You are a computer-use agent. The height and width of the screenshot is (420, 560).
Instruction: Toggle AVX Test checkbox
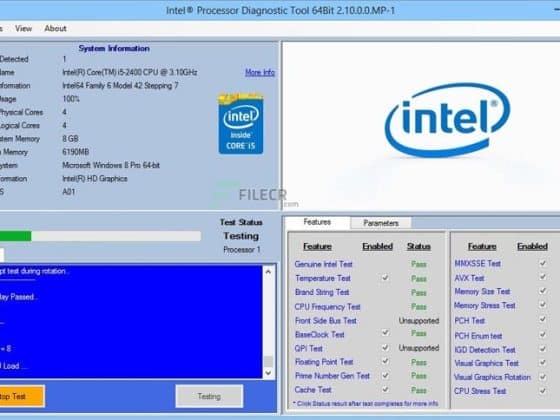coord(543,277)
